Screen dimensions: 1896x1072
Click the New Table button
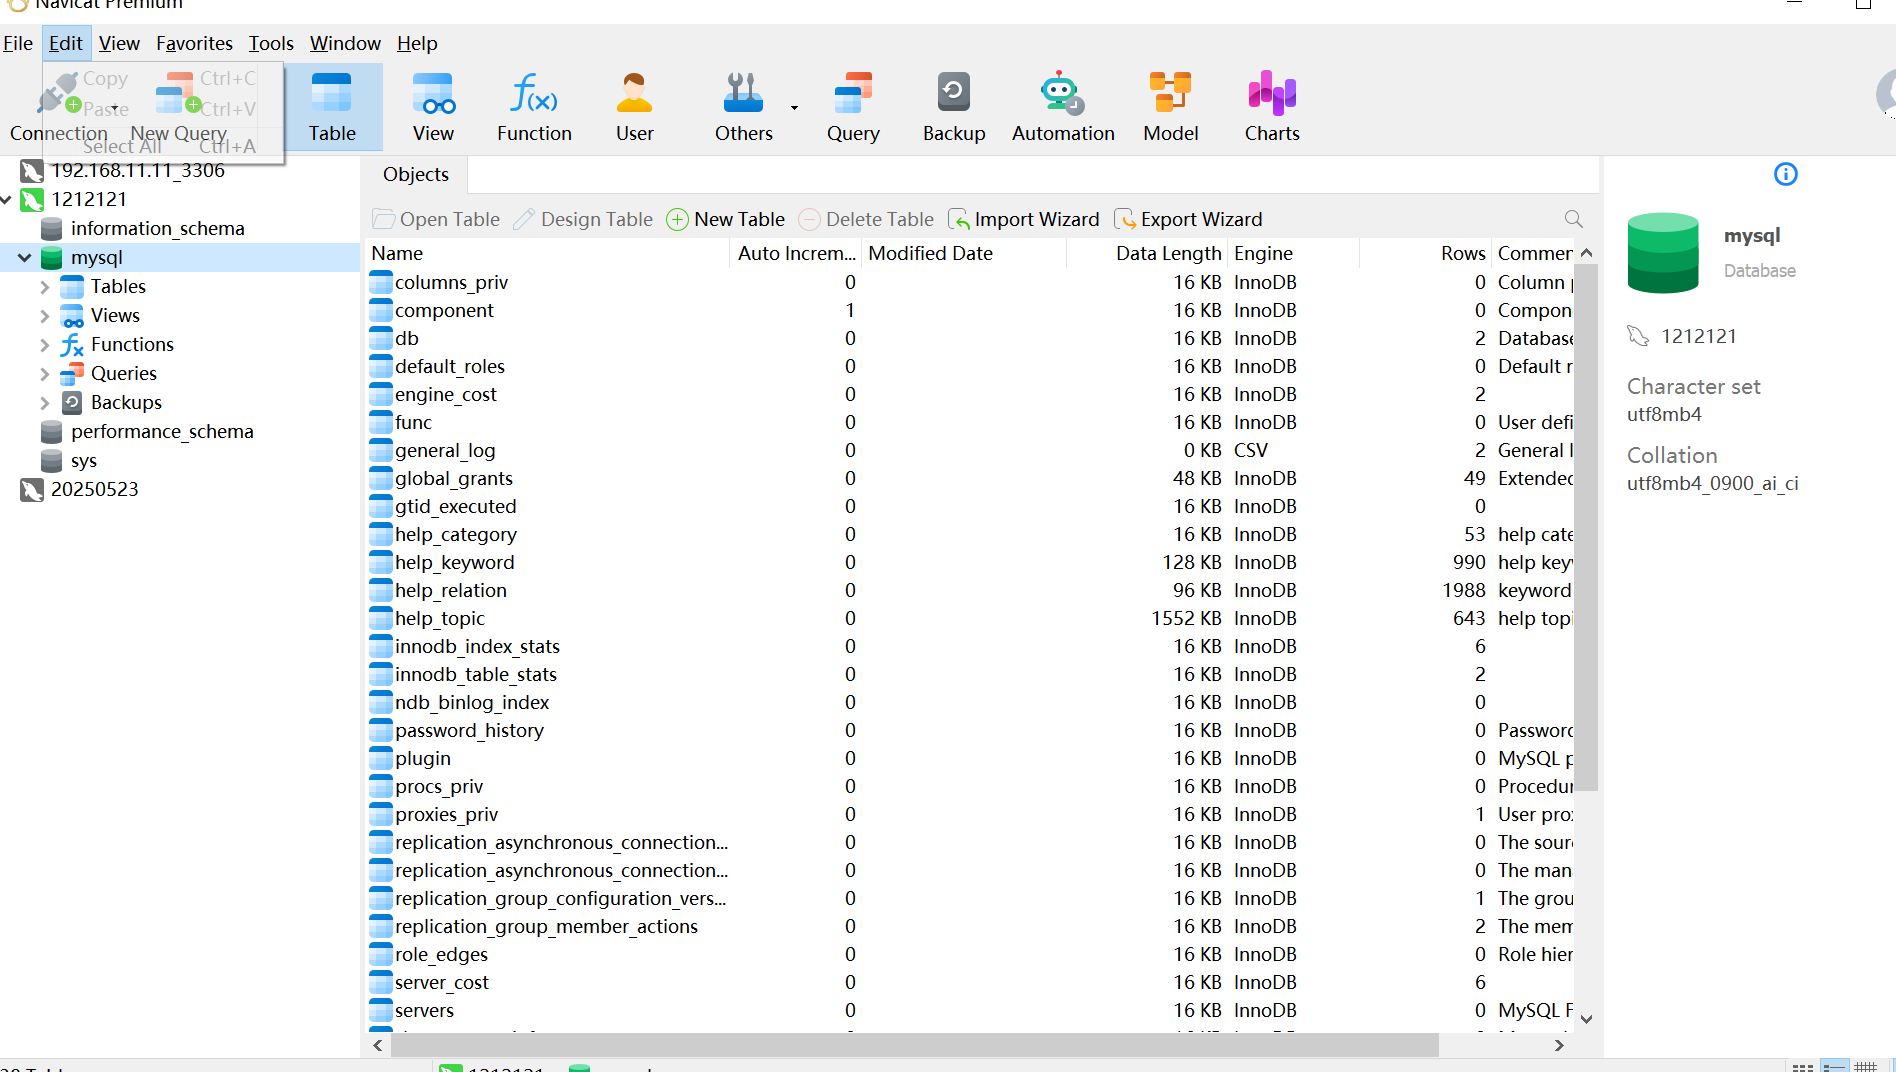point(726,219)
